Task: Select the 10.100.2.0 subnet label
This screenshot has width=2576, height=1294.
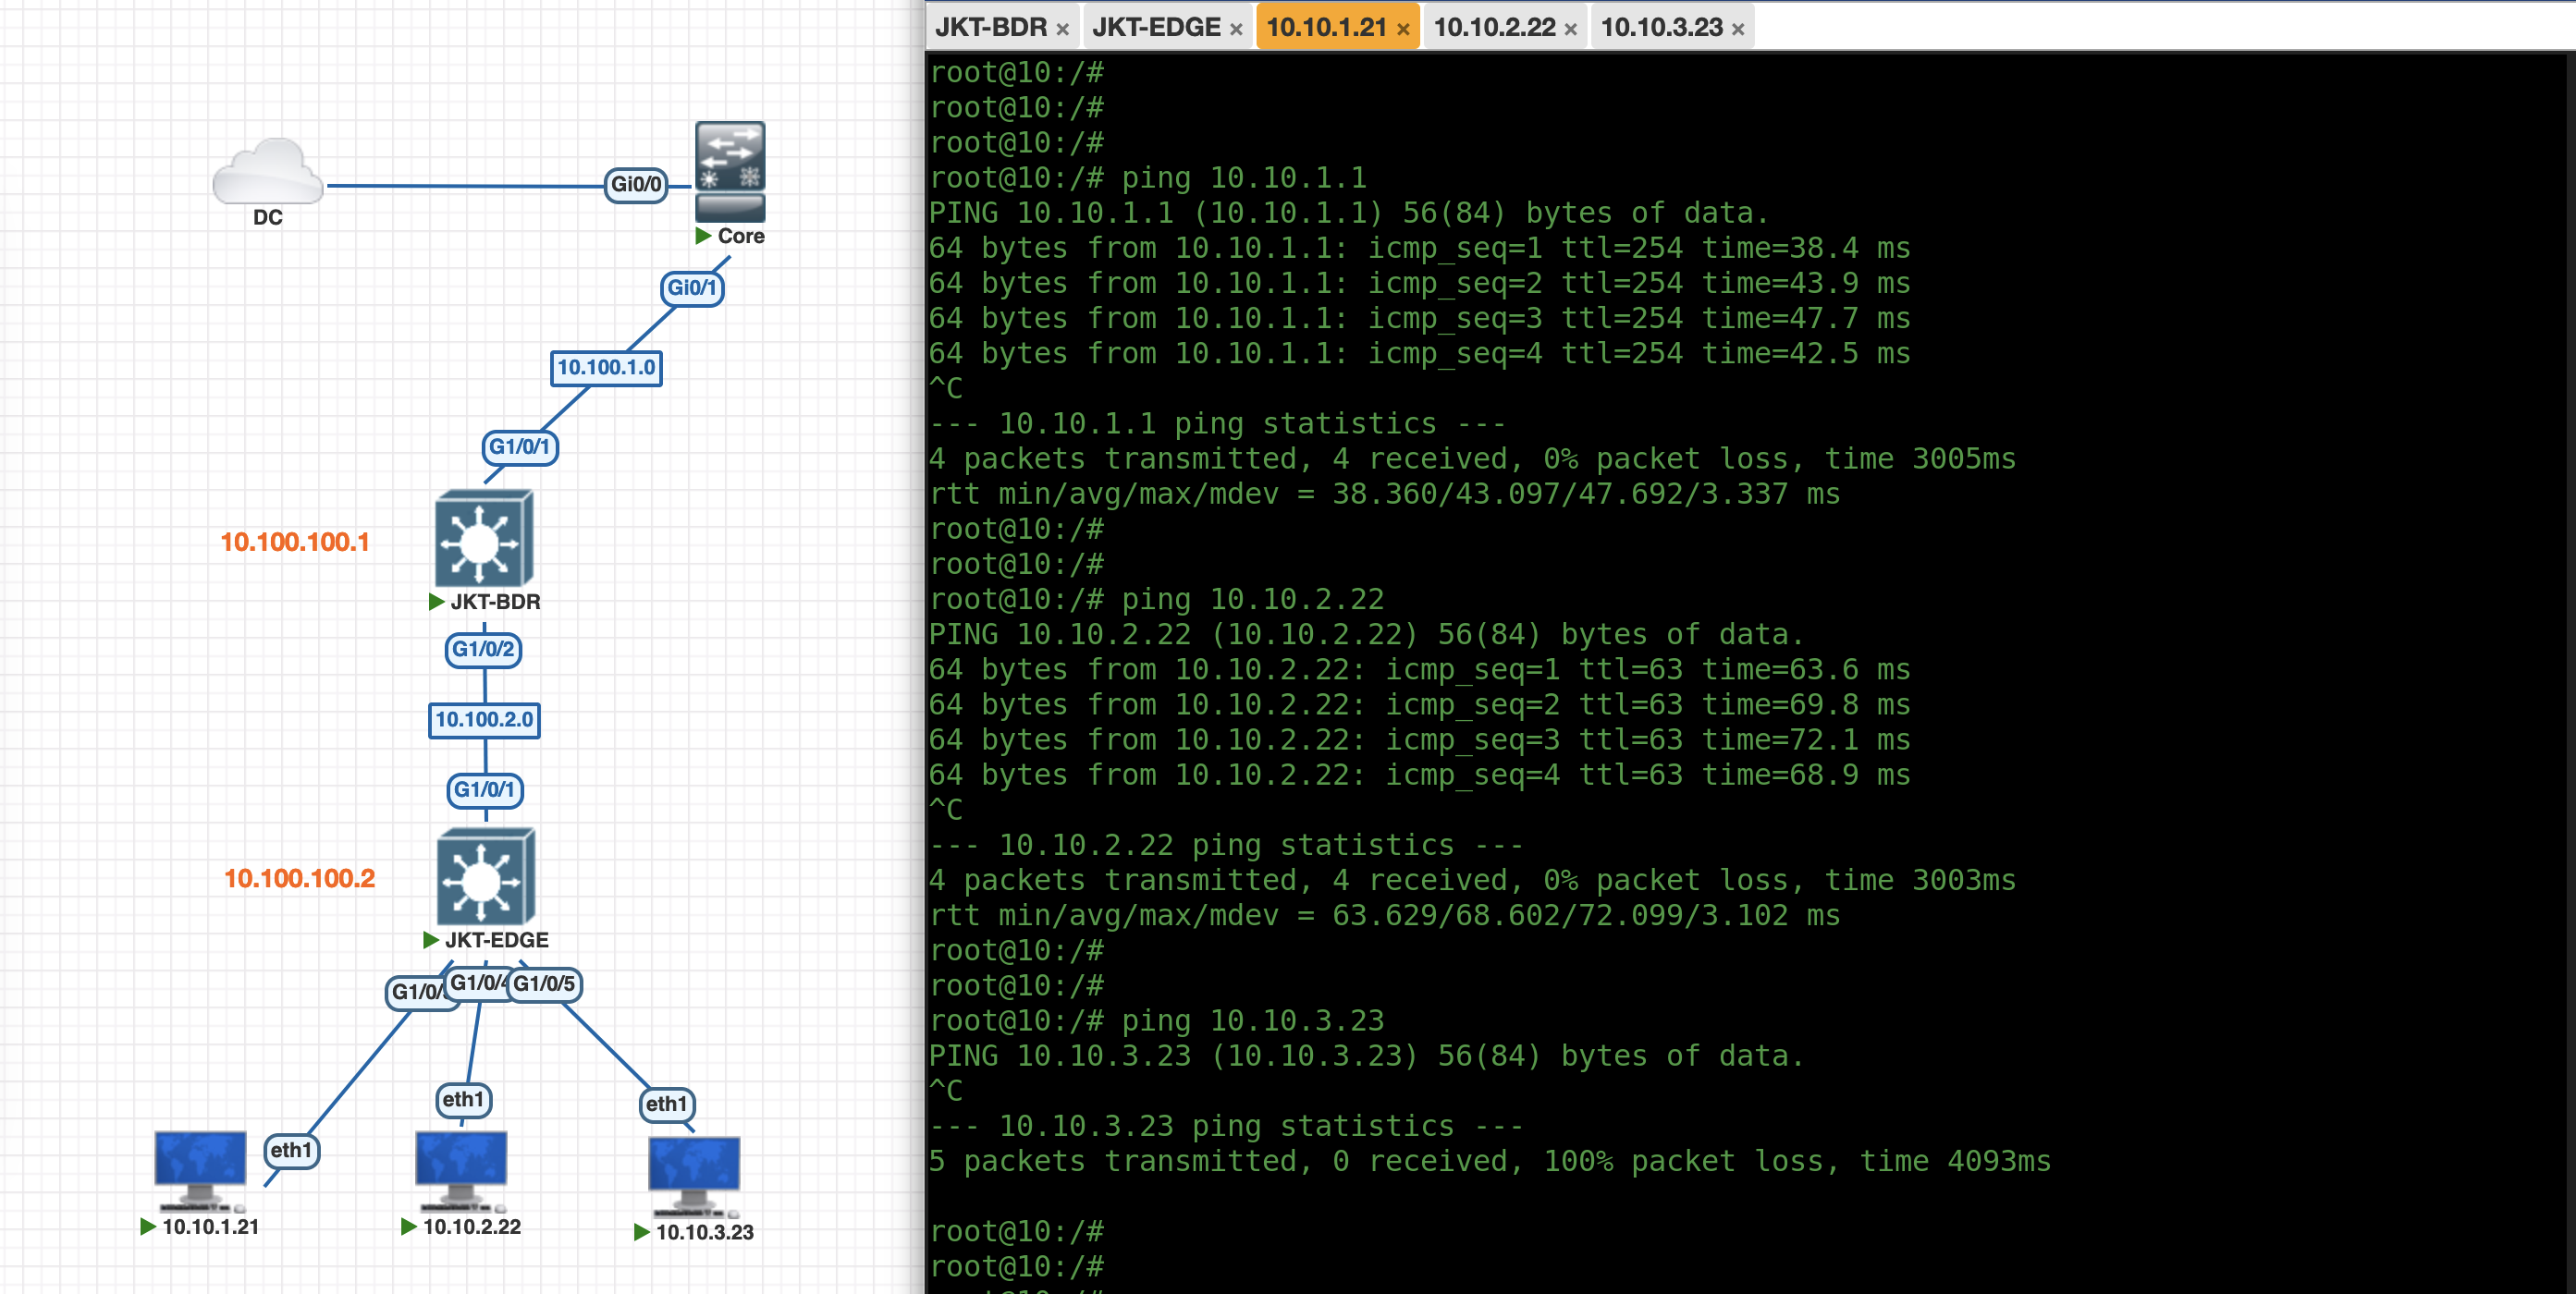Action: [x=484, y=719]
